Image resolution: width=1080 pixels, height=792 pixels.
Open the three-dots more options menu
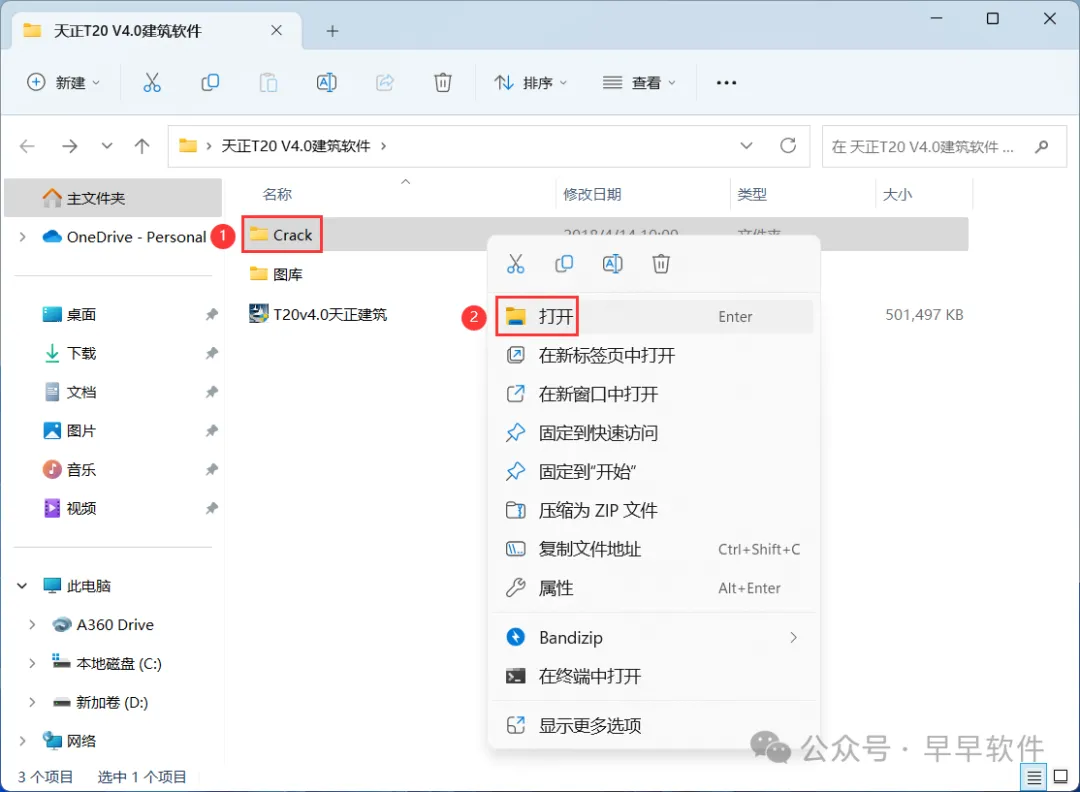tap(726, 83)
